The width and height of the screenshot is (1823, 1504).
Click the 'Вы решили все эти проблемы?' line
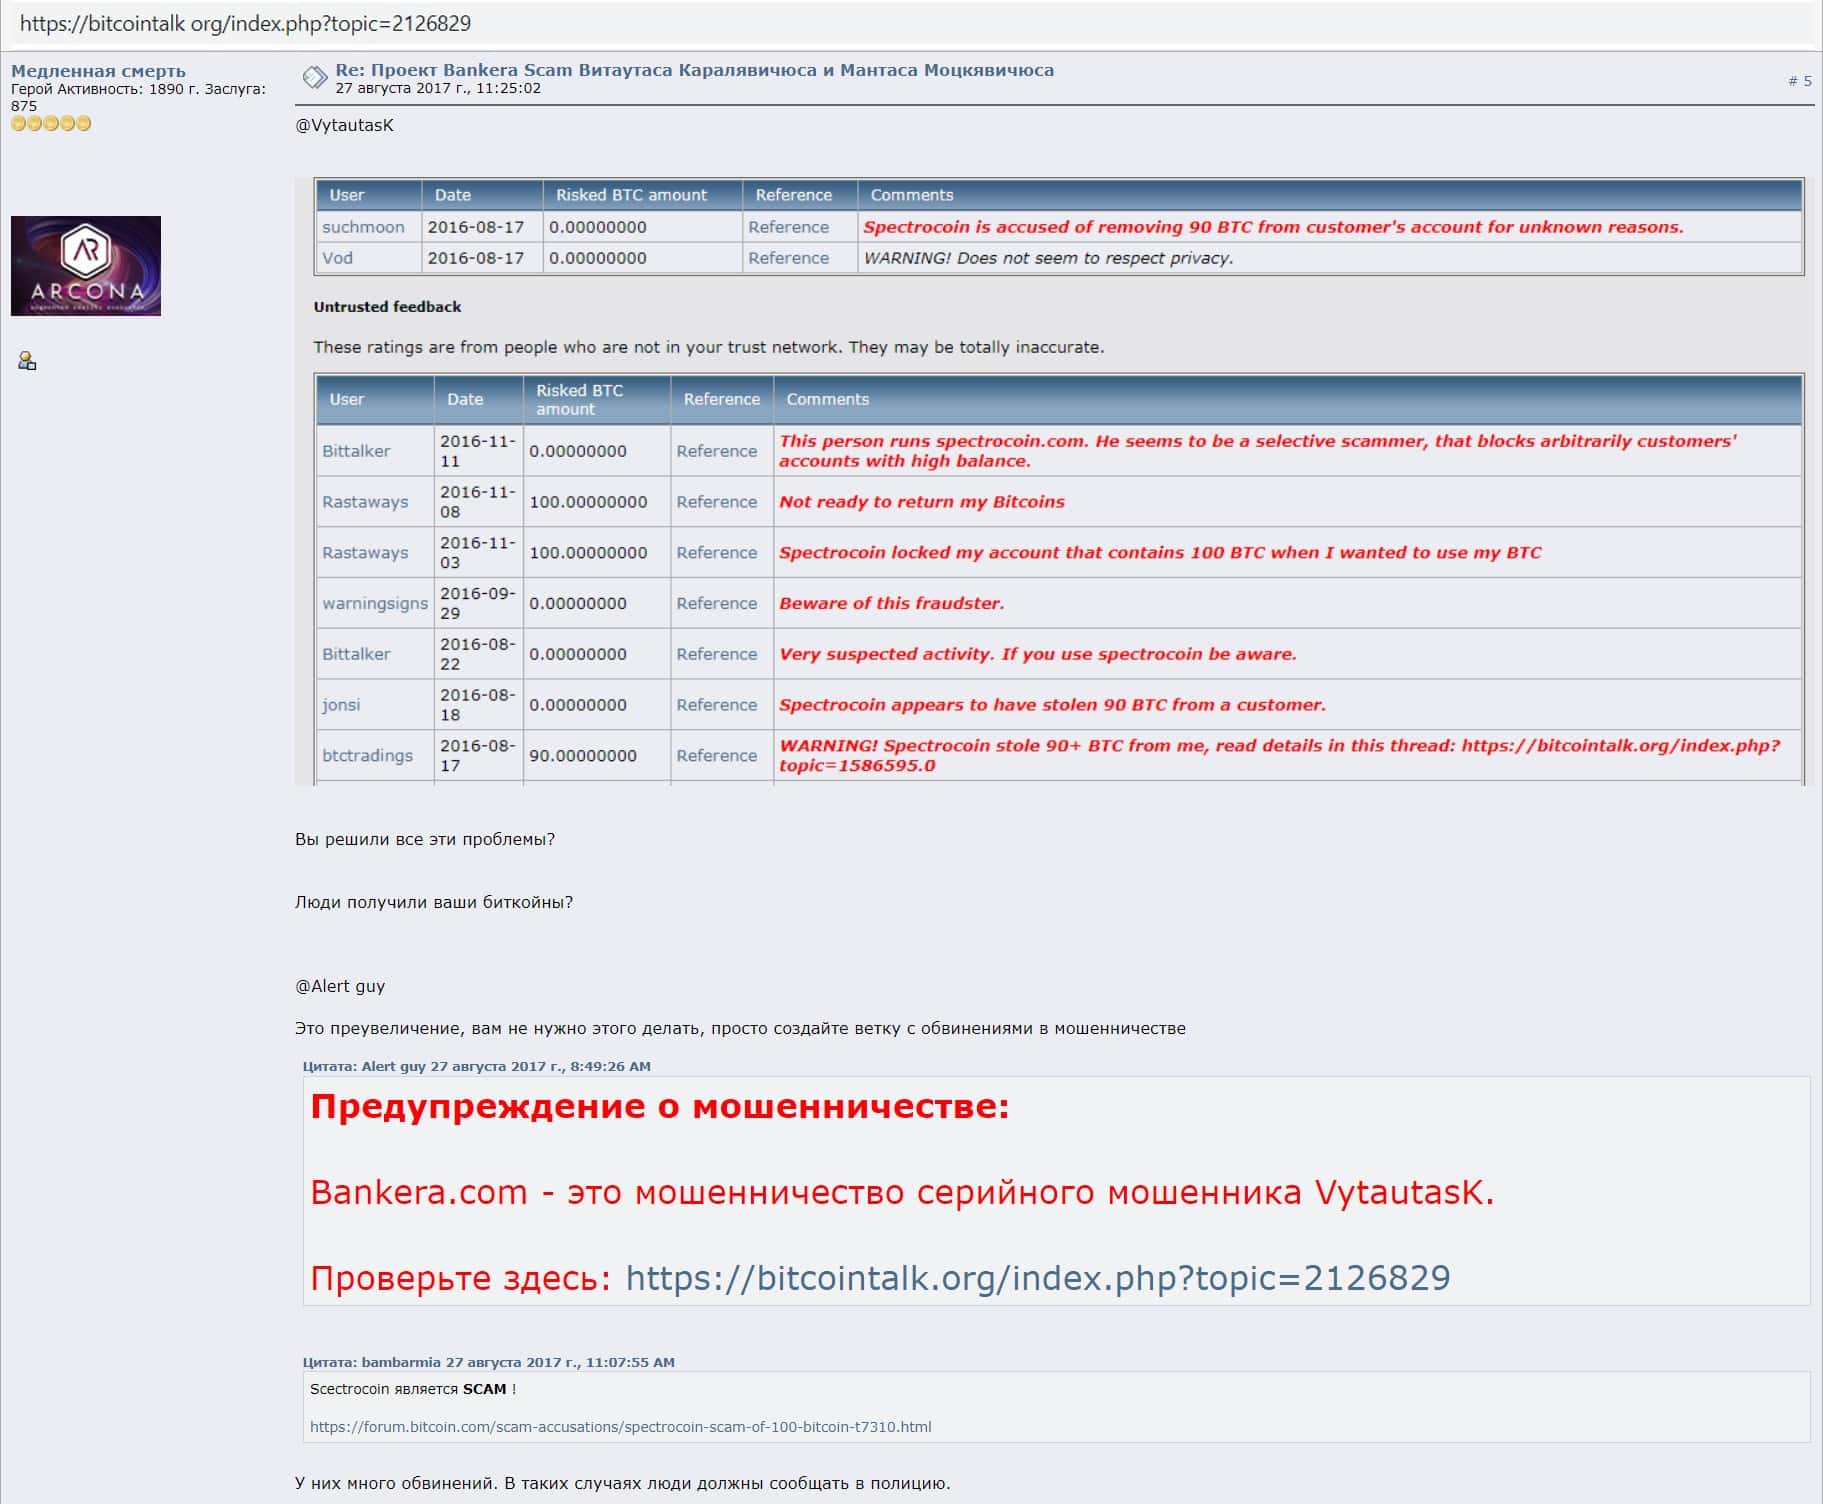(x=425, y=840)
